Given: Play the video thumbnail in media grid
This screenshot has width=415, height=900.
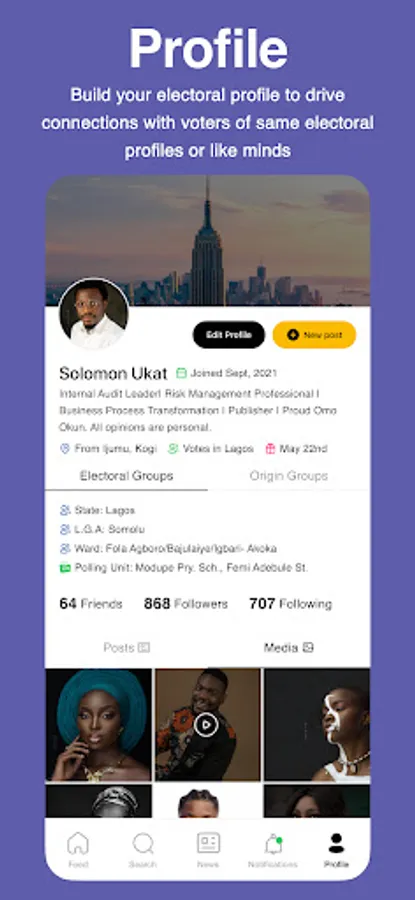Looking at the screenshot, I should [x=206, y=725].
